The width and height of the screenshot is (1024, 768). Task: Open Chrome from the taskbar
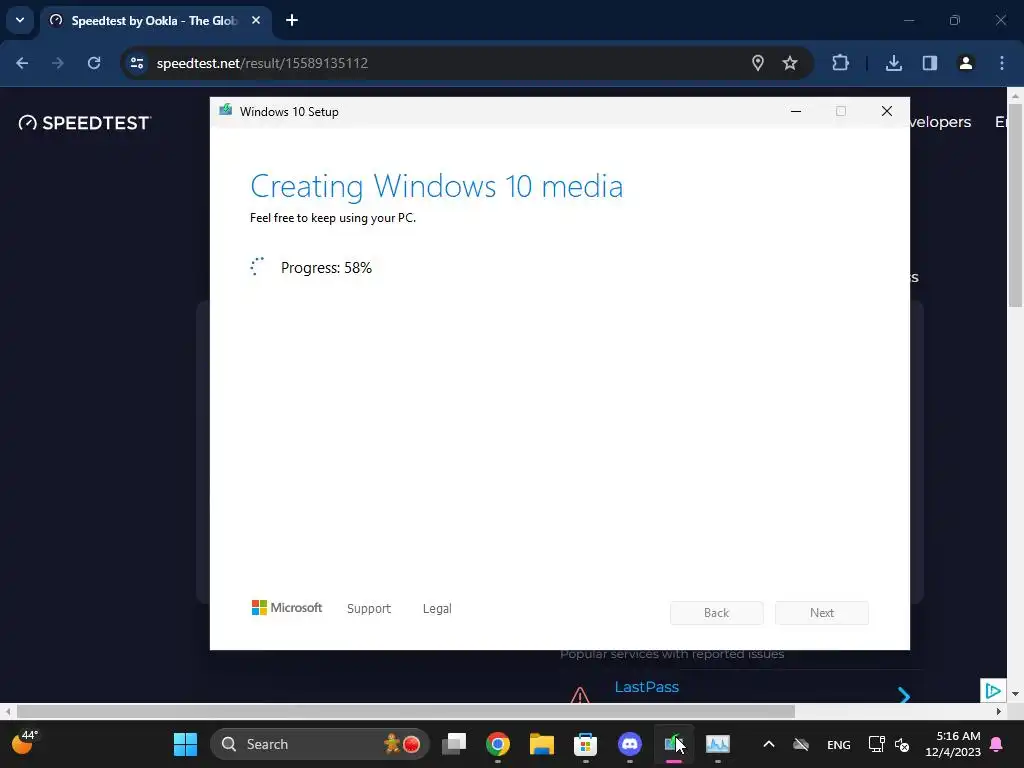click(498, 744)
